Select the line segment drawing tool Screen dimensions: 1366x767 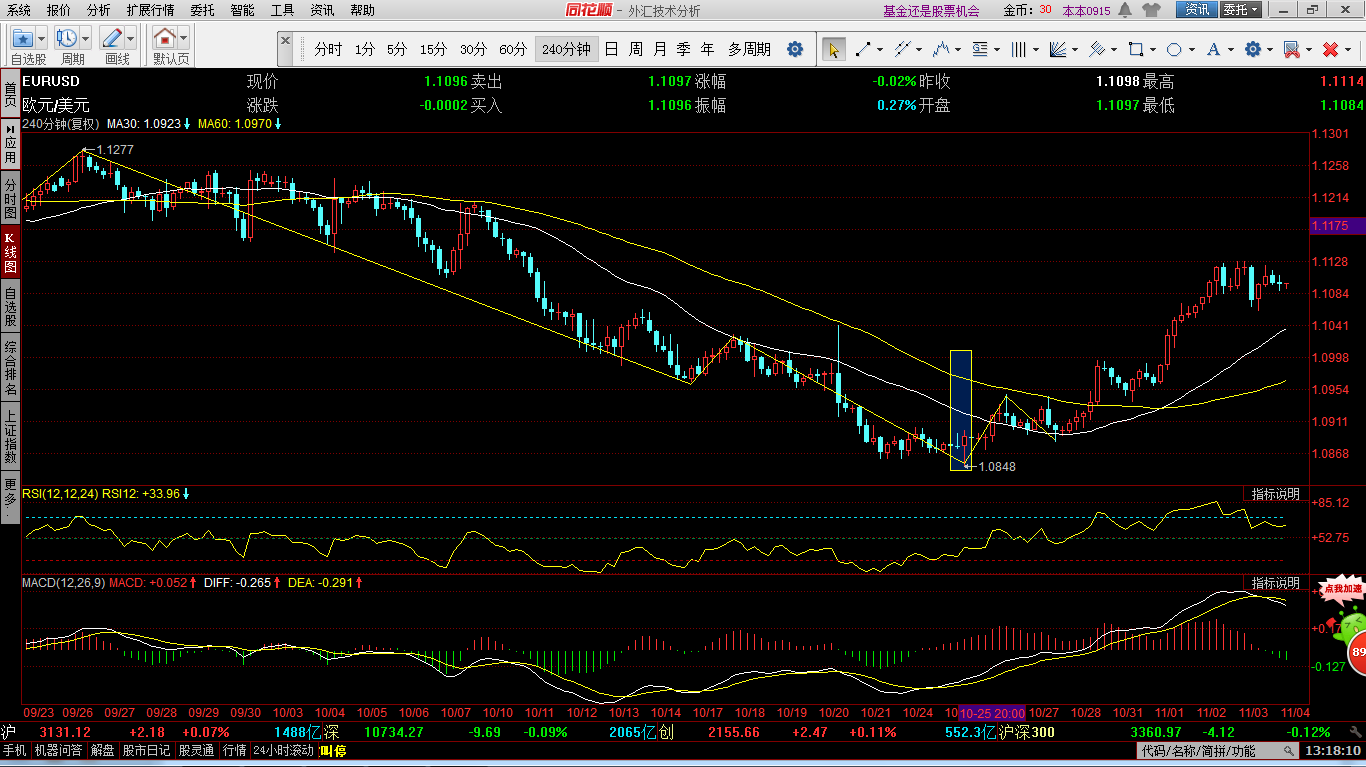[x=863, y=49]
